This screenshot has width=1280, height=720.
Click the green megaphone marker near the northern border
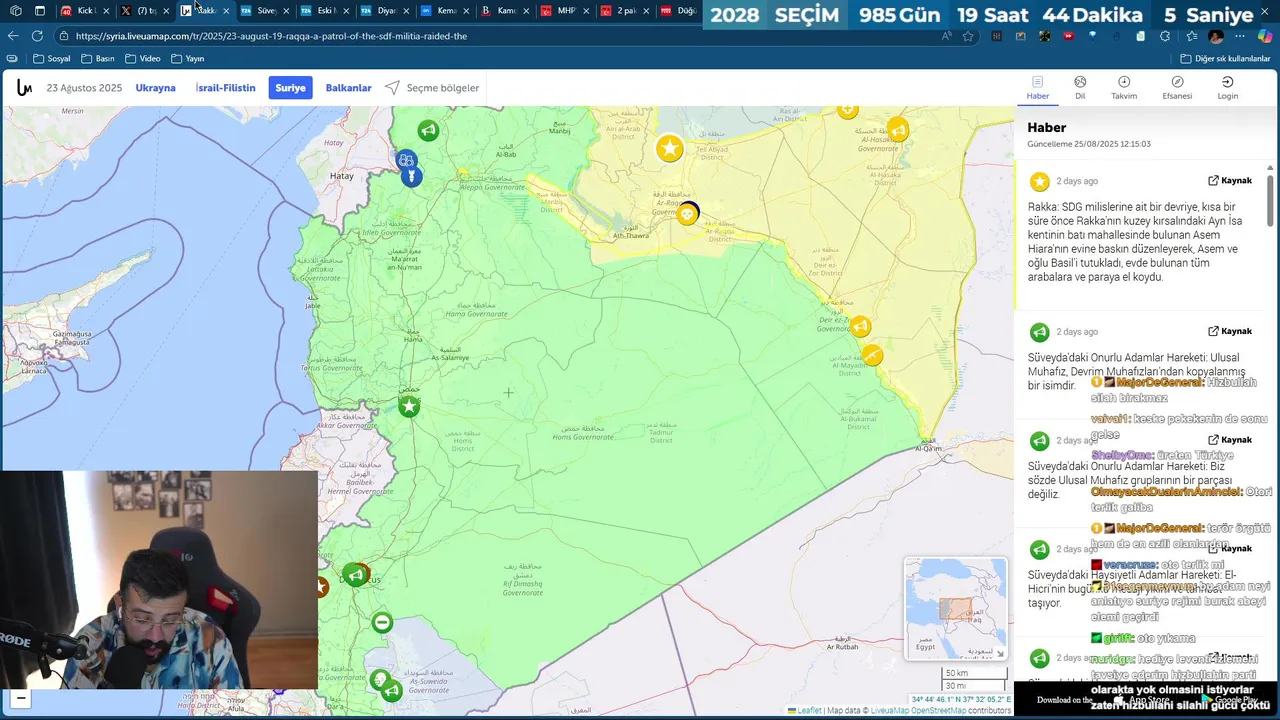[x=428, y=130]
